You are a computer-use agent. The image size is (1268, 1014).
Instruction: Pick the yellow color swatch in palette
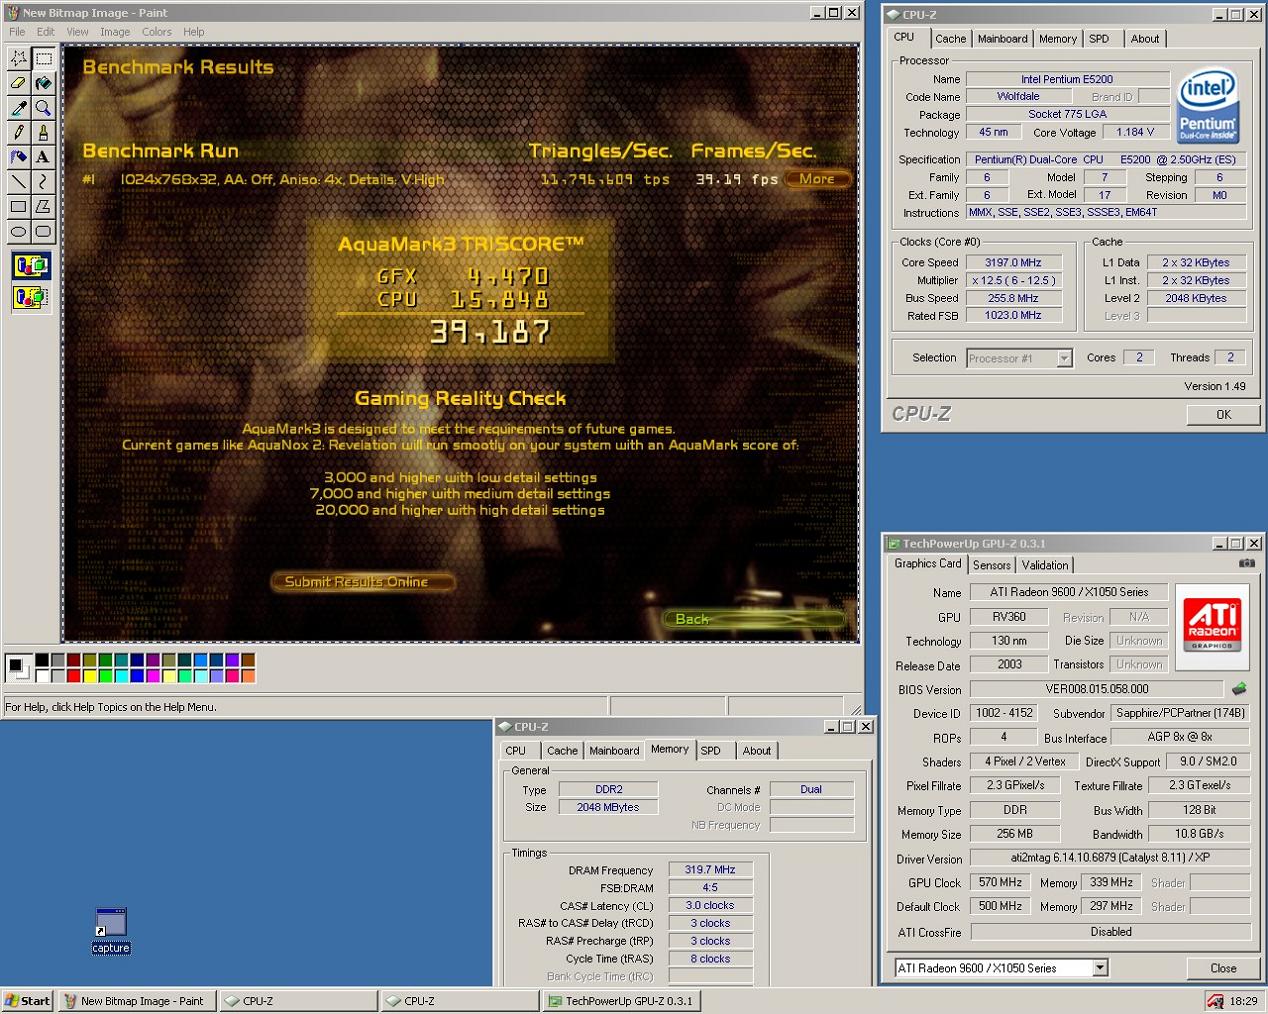click(x=89, y=676)
